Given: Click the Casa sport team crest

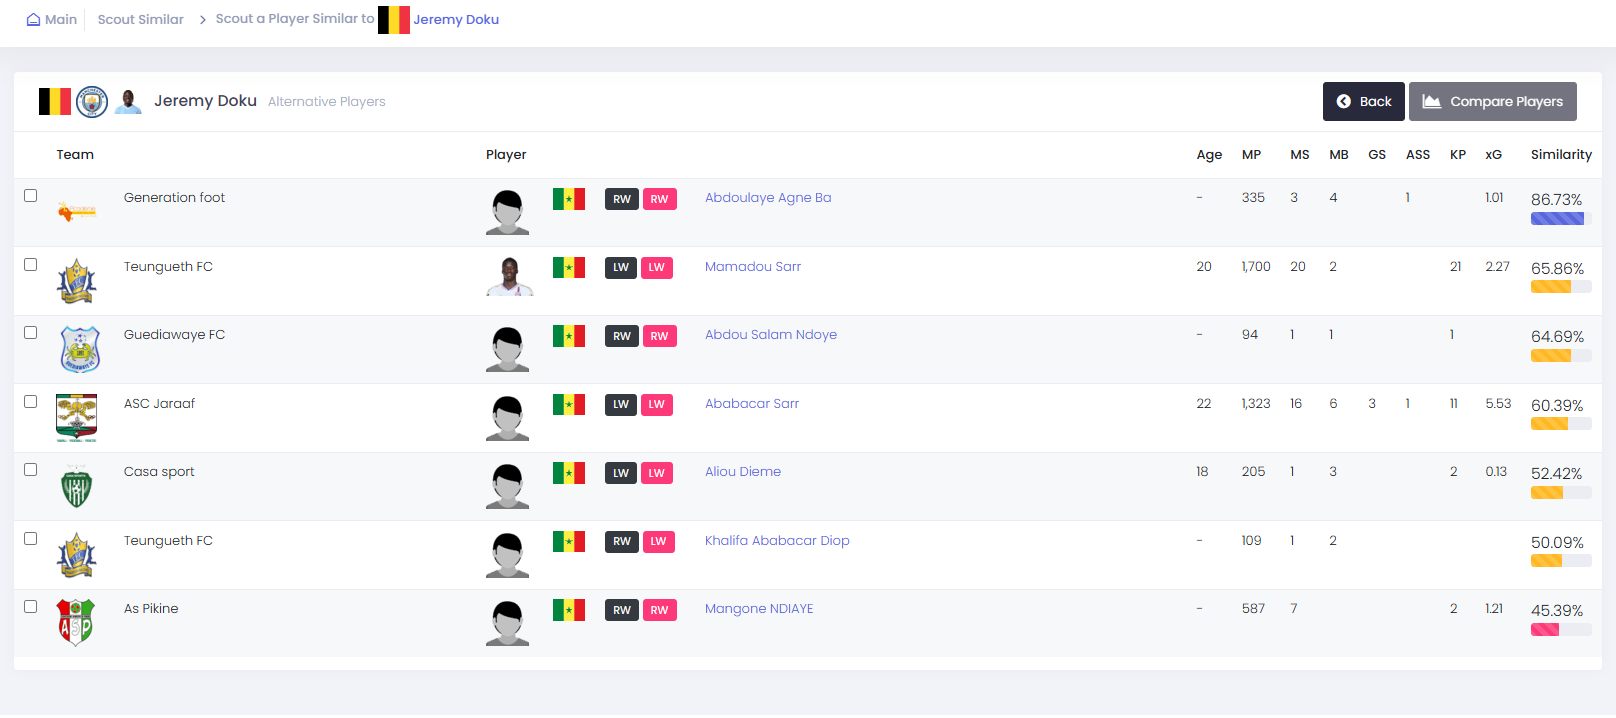Looking at the screenshot, I should pos(77,486).
